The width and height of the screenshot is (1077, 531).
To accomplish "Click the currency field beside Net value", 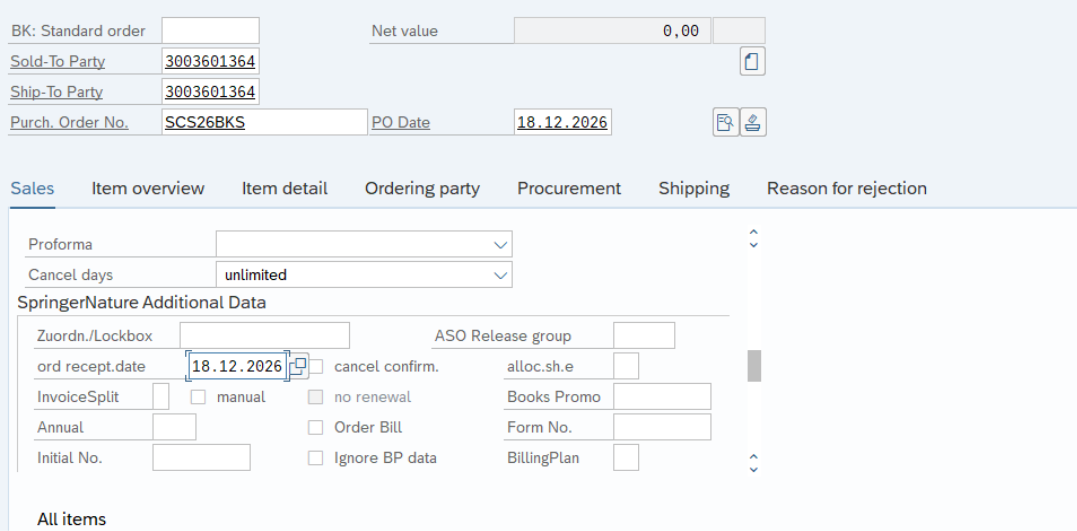I will click(739, 31).
